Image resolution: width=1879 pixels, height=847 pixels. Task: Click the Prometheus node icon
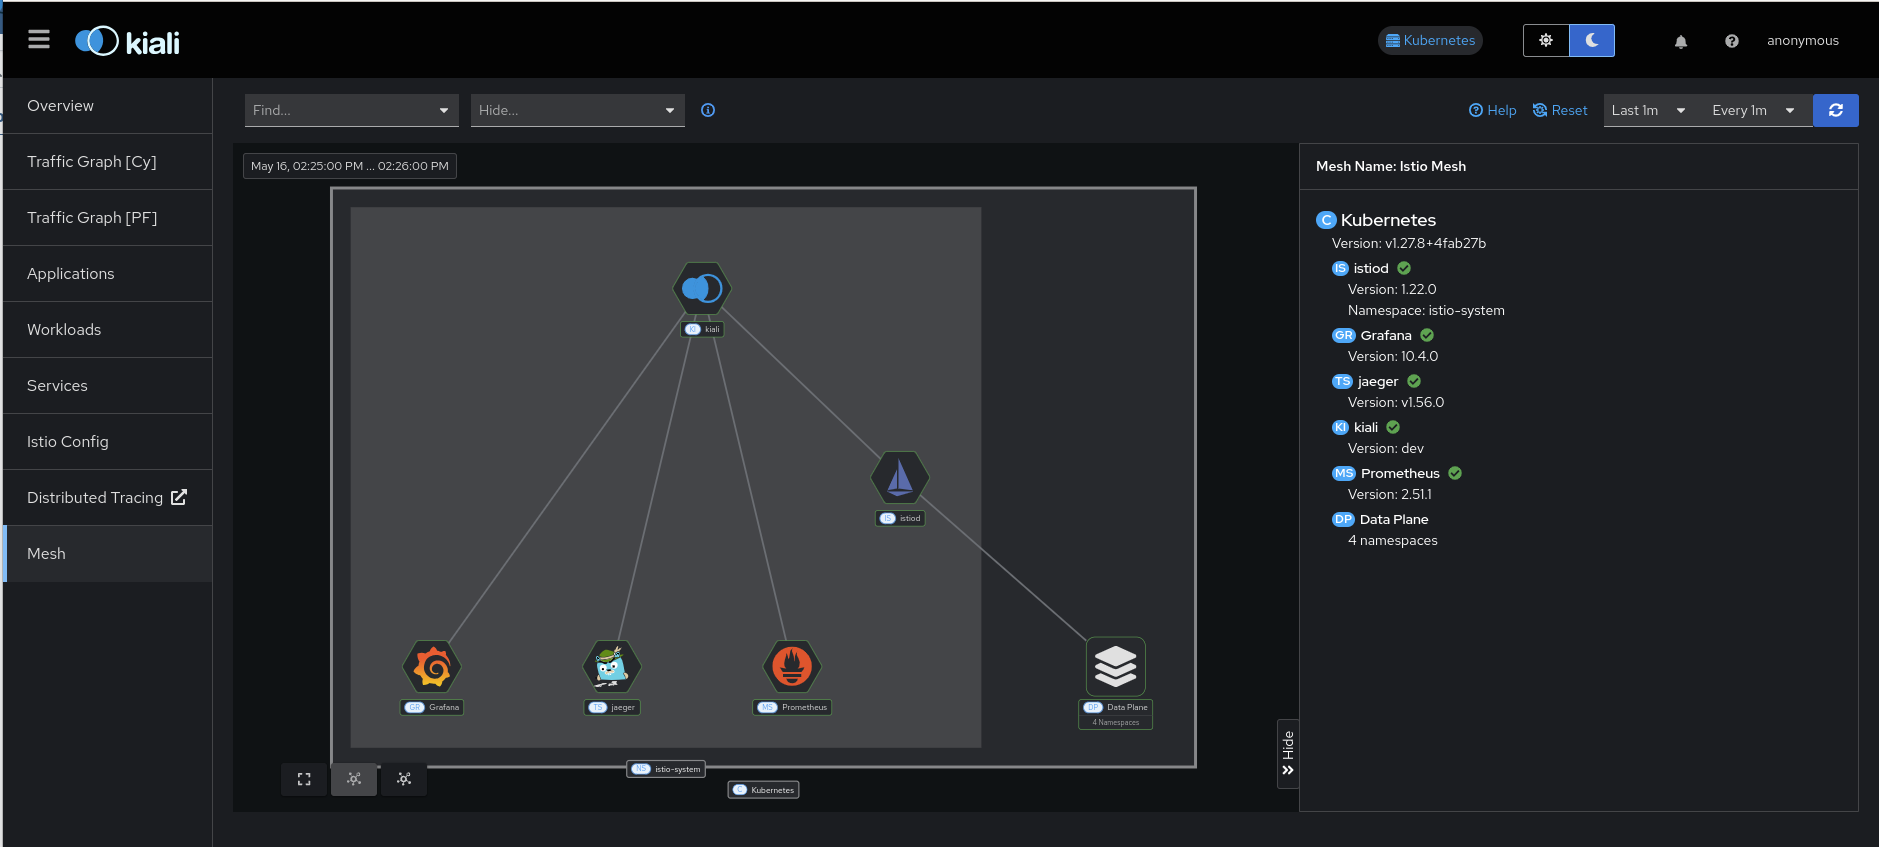click(x=792, y=667)
